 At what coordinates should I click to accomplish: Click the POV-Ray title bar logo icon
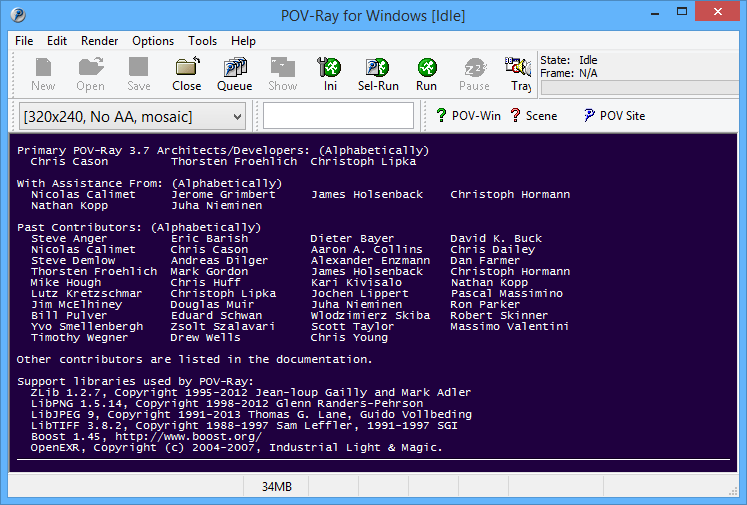(18, 15)
